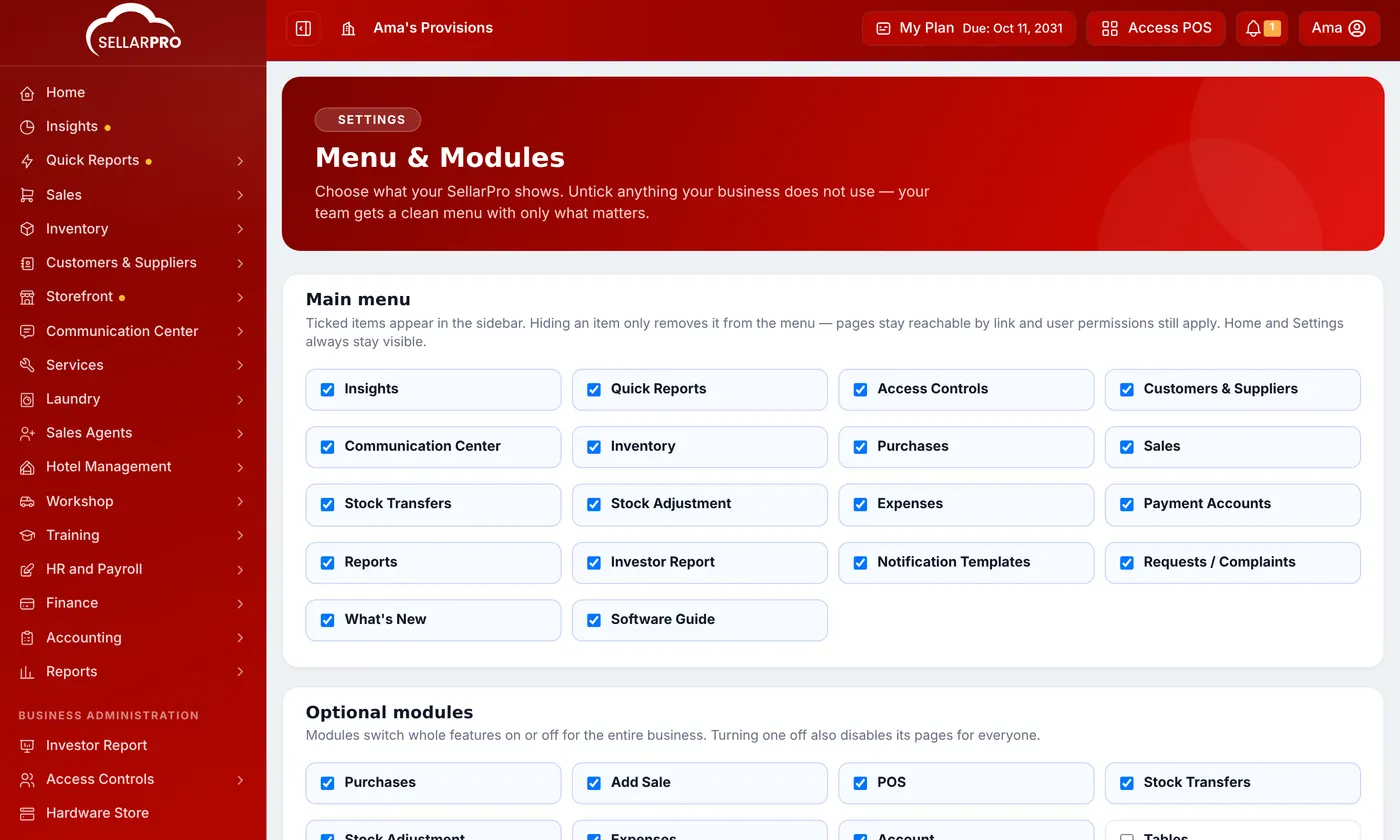
Task: Click the Customers & Suppliers contacts icon
Action: pyautogui.click(x=27, y=263)
